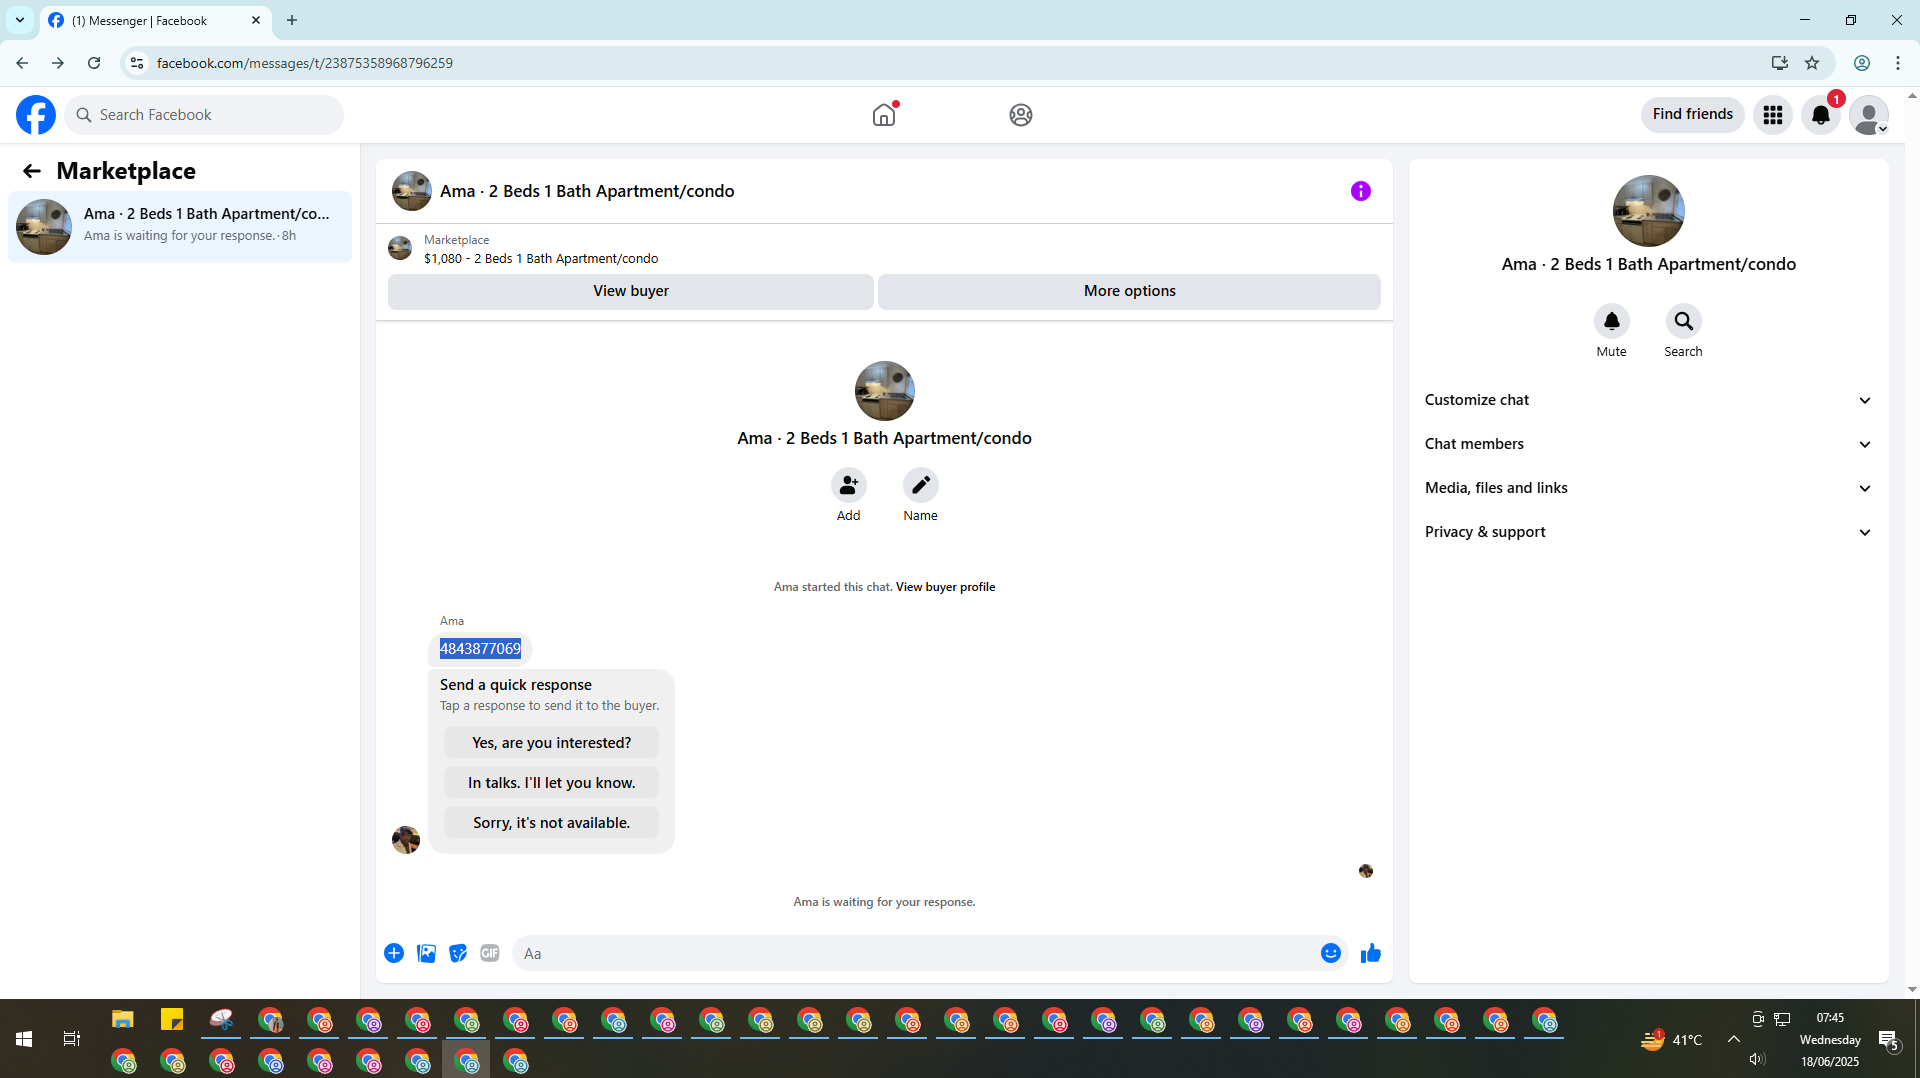Open the taskbar clock and date

(x=1830, y=1040)
